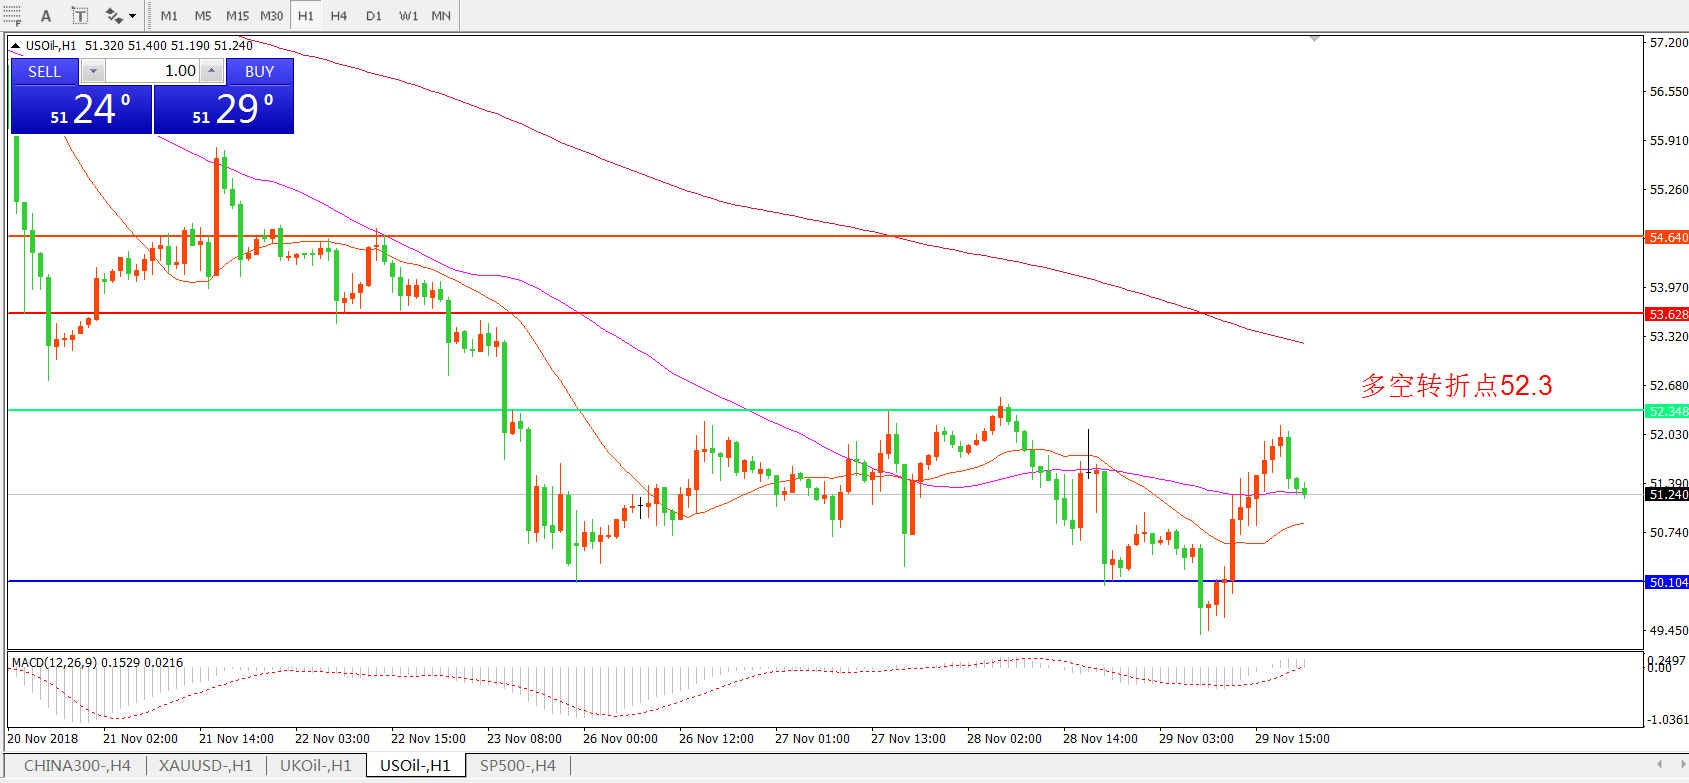The image size is (1689, 783).
Task: Increase lot volume with up arrow
Action: coord(211,71)
